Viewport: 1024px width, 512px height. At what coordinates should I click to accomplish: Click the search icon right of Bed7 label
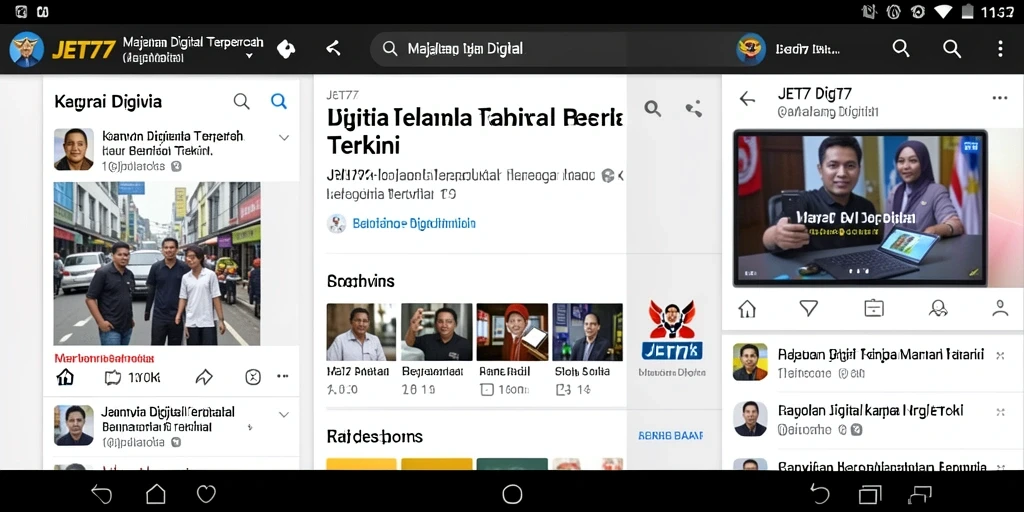pyautogui.click(x=901, y=48)
